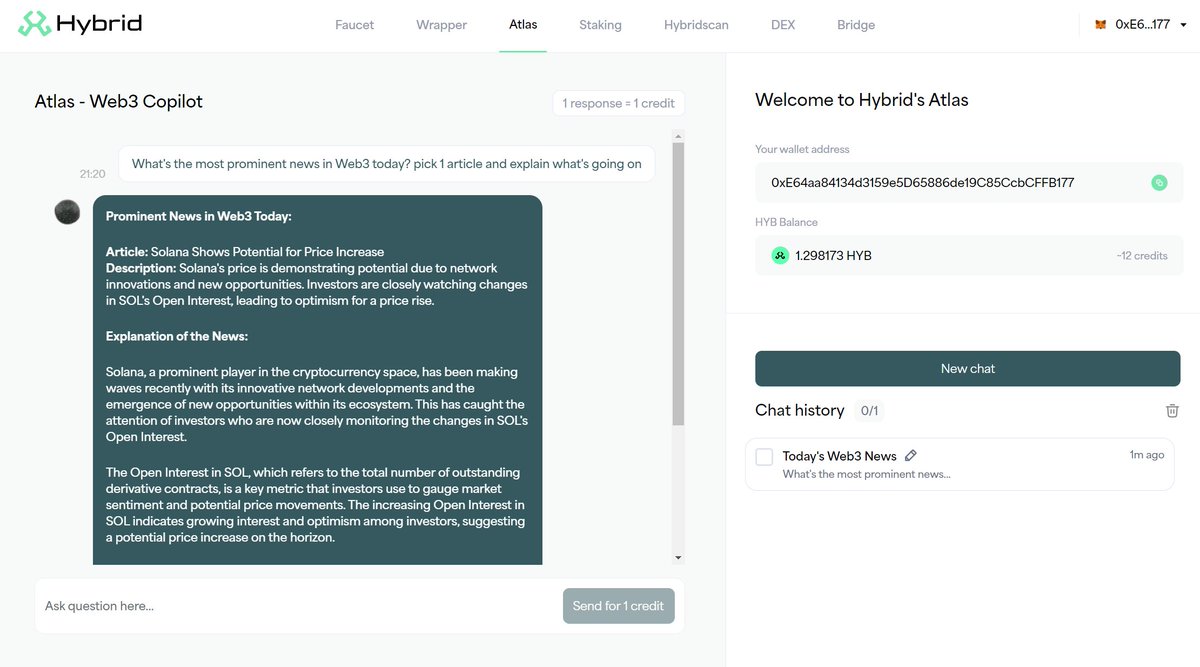Click Welcome to Hybrid's Atlas heading
Image resolution: width=1200 pixels, height=667 pixels.
point(861,100)
